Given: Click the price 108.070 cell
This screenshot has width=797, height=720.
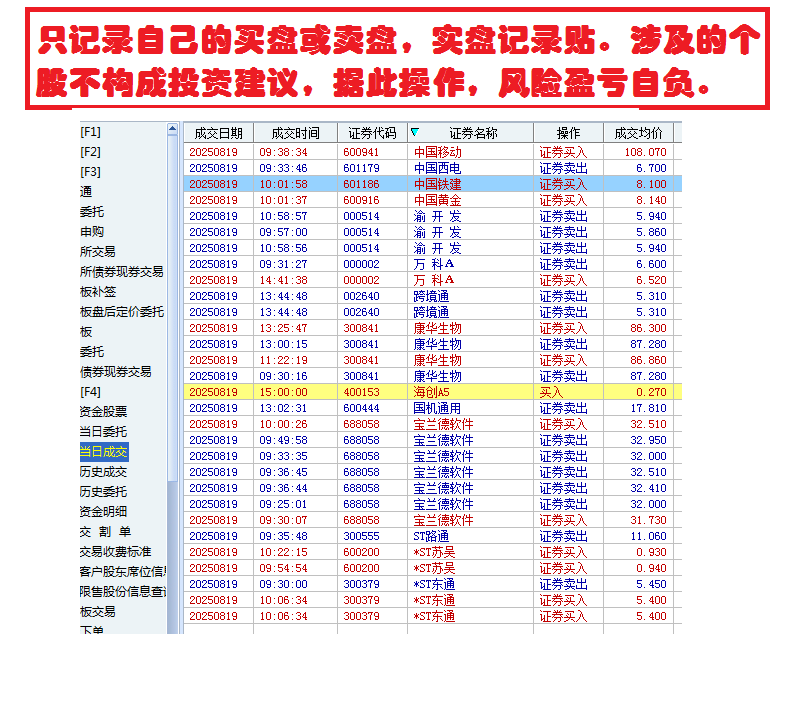Looking at the screenshot, I should click(646, 152).
